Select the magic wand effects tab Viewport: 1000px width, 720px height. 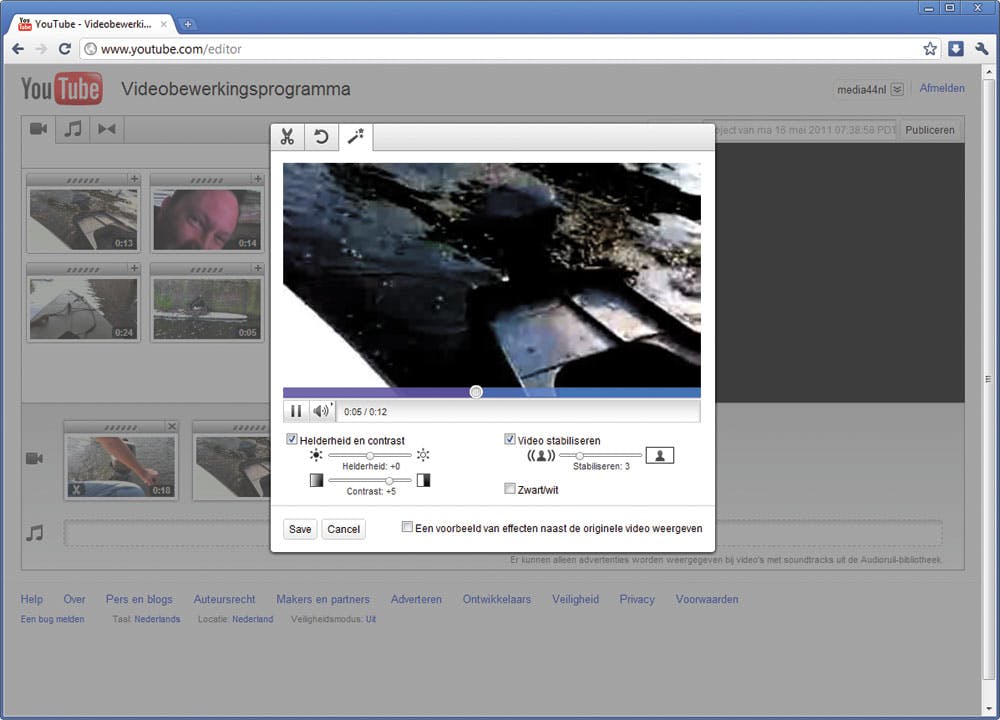pyautogui.click(x=355, y=137)
